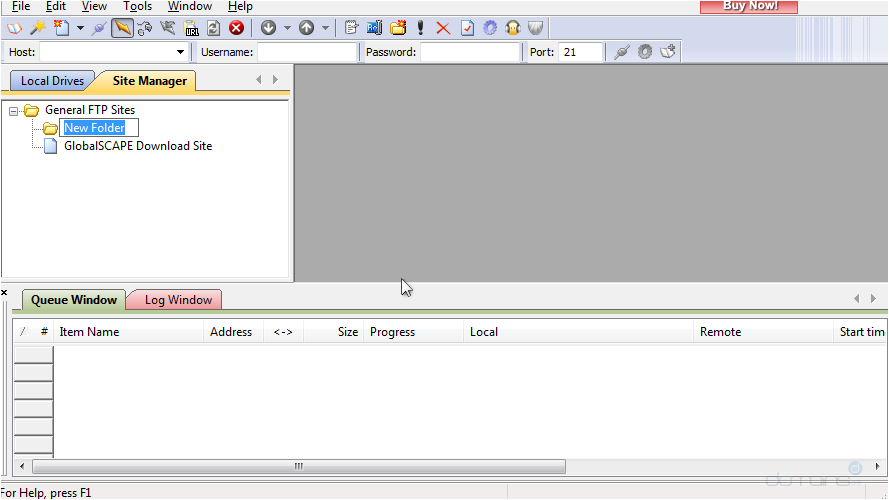
Task: Open the Tools menu
Action: (x=137, y=6)
